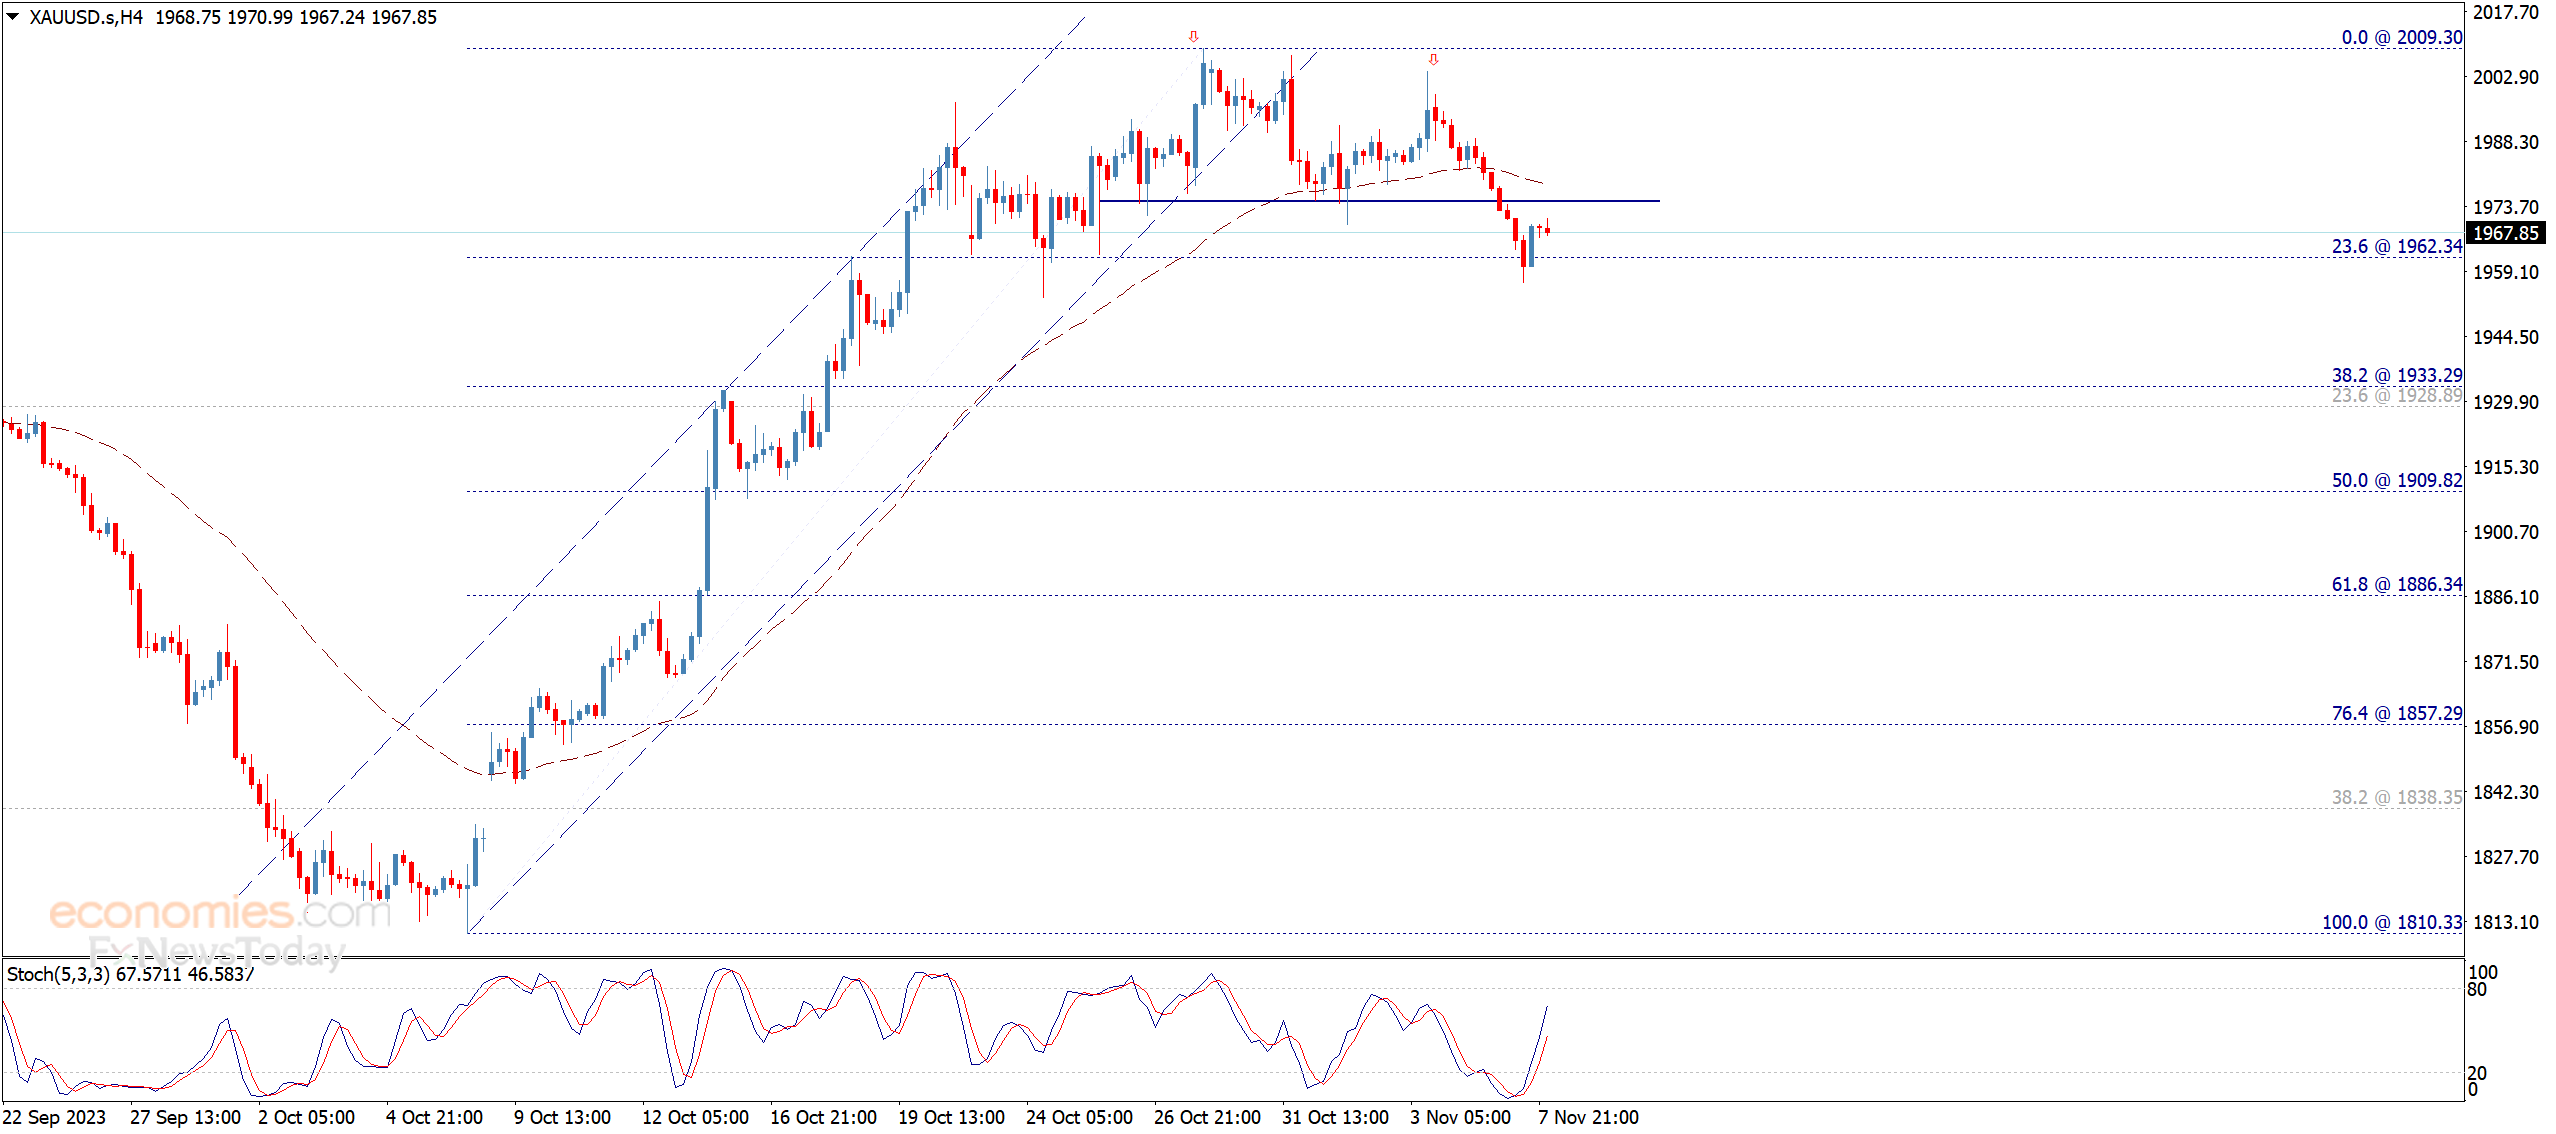Click the 61.8 @ 1886.34 Fibonacci label

coord(2396,584)
